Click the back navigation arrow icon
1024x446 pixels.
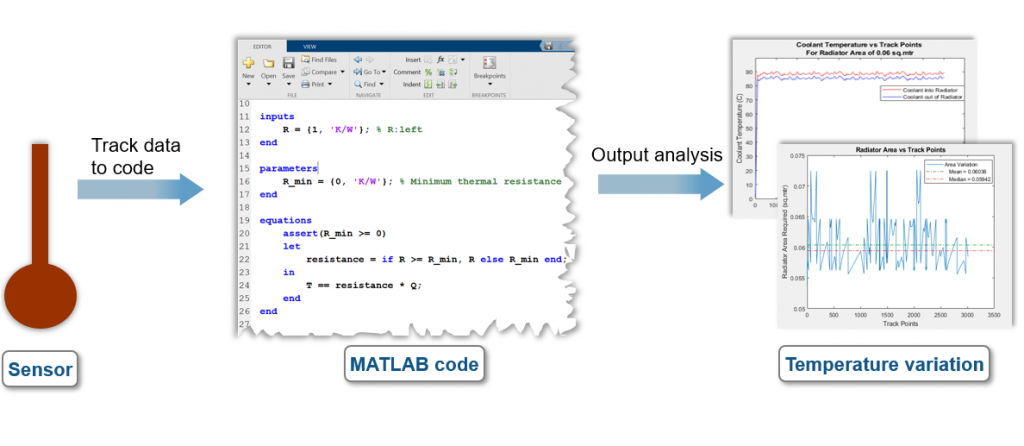coord(359,60)
